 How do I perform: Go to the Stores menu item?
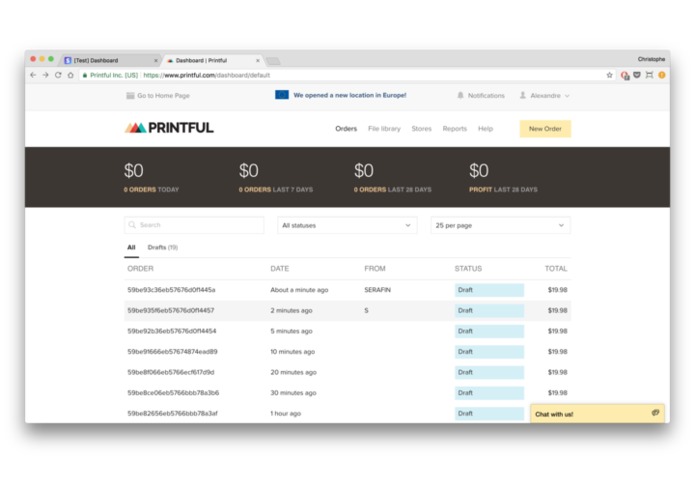422,129
